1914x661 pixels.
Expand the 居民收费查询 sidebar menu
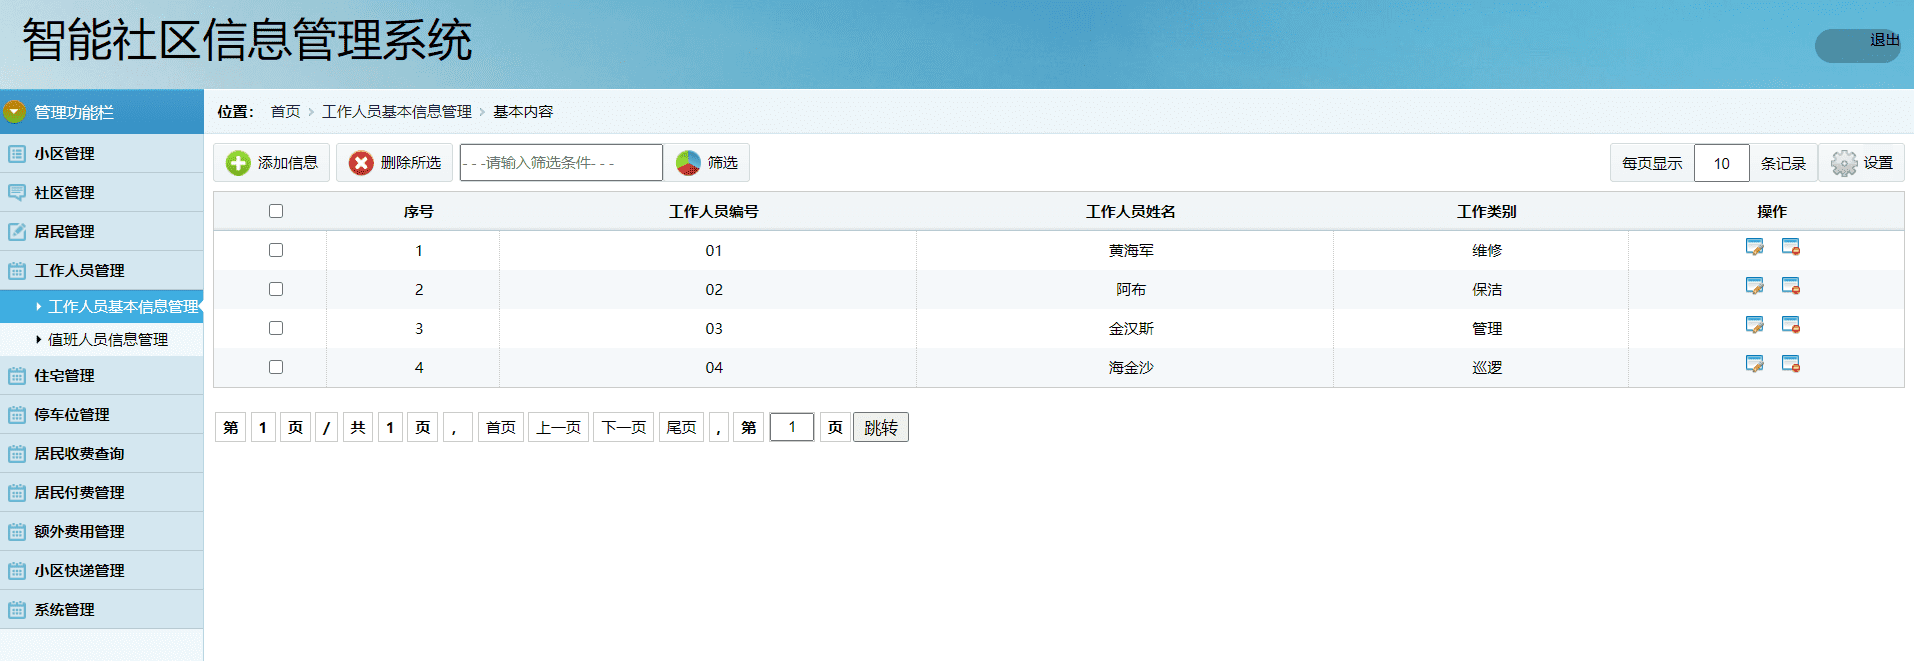(101, 454)
